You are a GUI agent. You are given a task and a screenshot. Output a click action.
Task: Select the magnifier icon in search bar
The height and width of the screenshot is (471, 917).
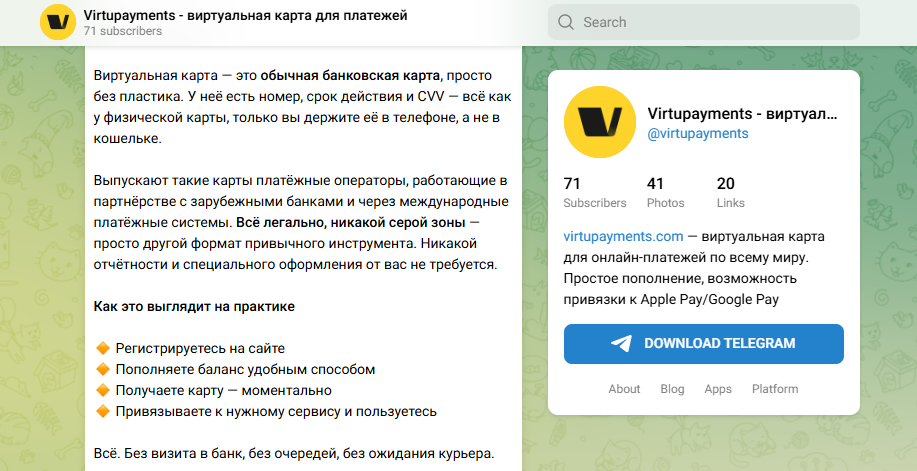pos(566,22)
